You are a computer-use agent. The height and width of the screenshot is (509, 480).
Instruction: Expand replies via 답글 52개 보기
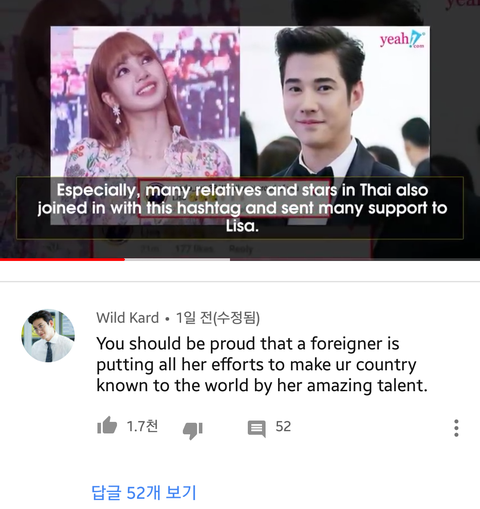click(144, 492)
